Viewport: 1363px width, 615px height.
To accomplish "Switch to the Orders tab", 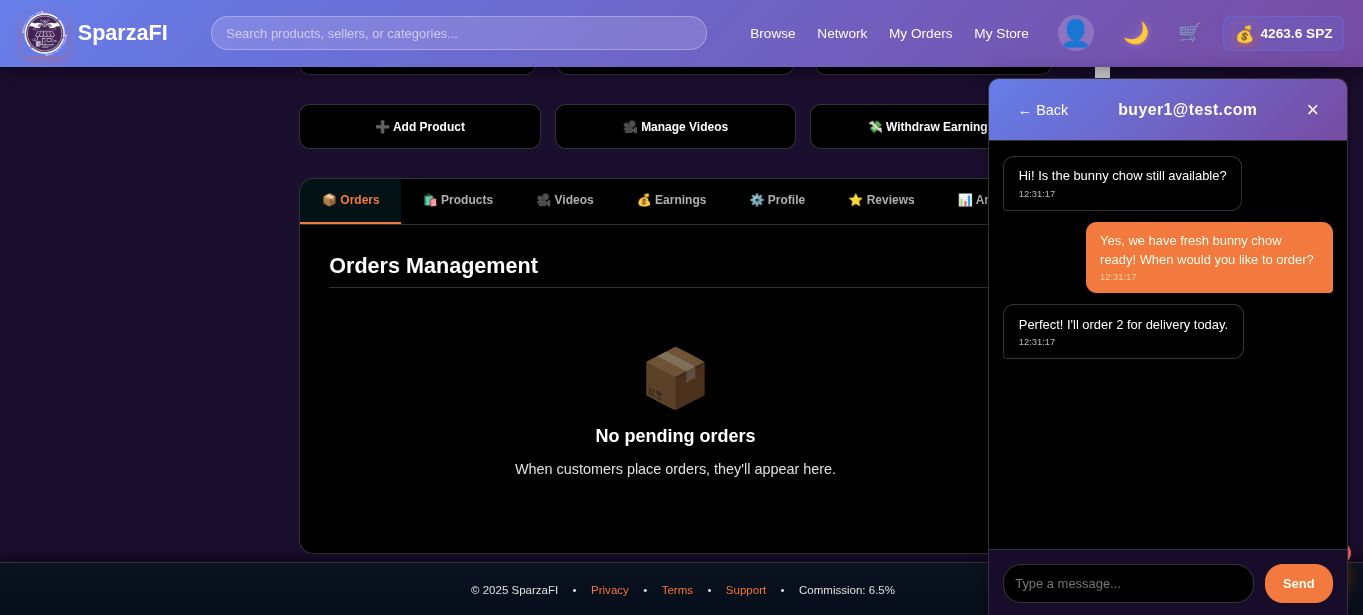I will (350, 200).
